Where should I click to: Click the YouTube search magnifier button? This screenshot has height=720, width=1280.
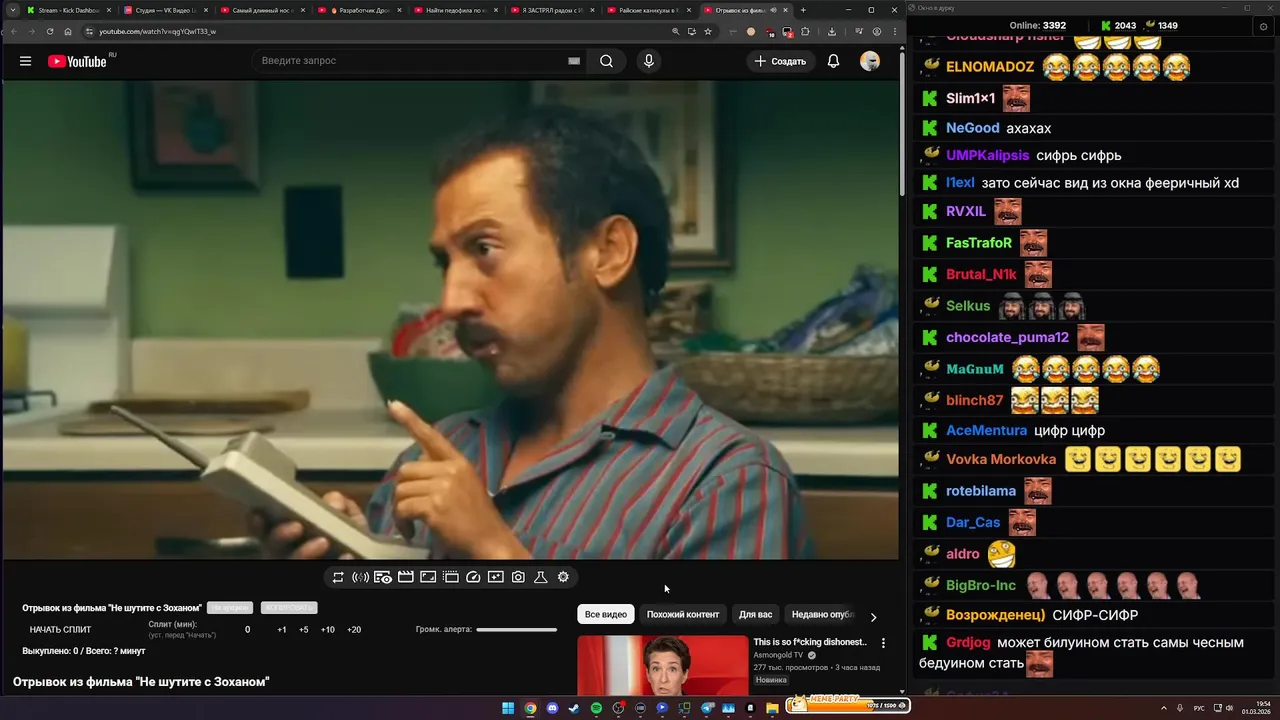pos(606,61)
